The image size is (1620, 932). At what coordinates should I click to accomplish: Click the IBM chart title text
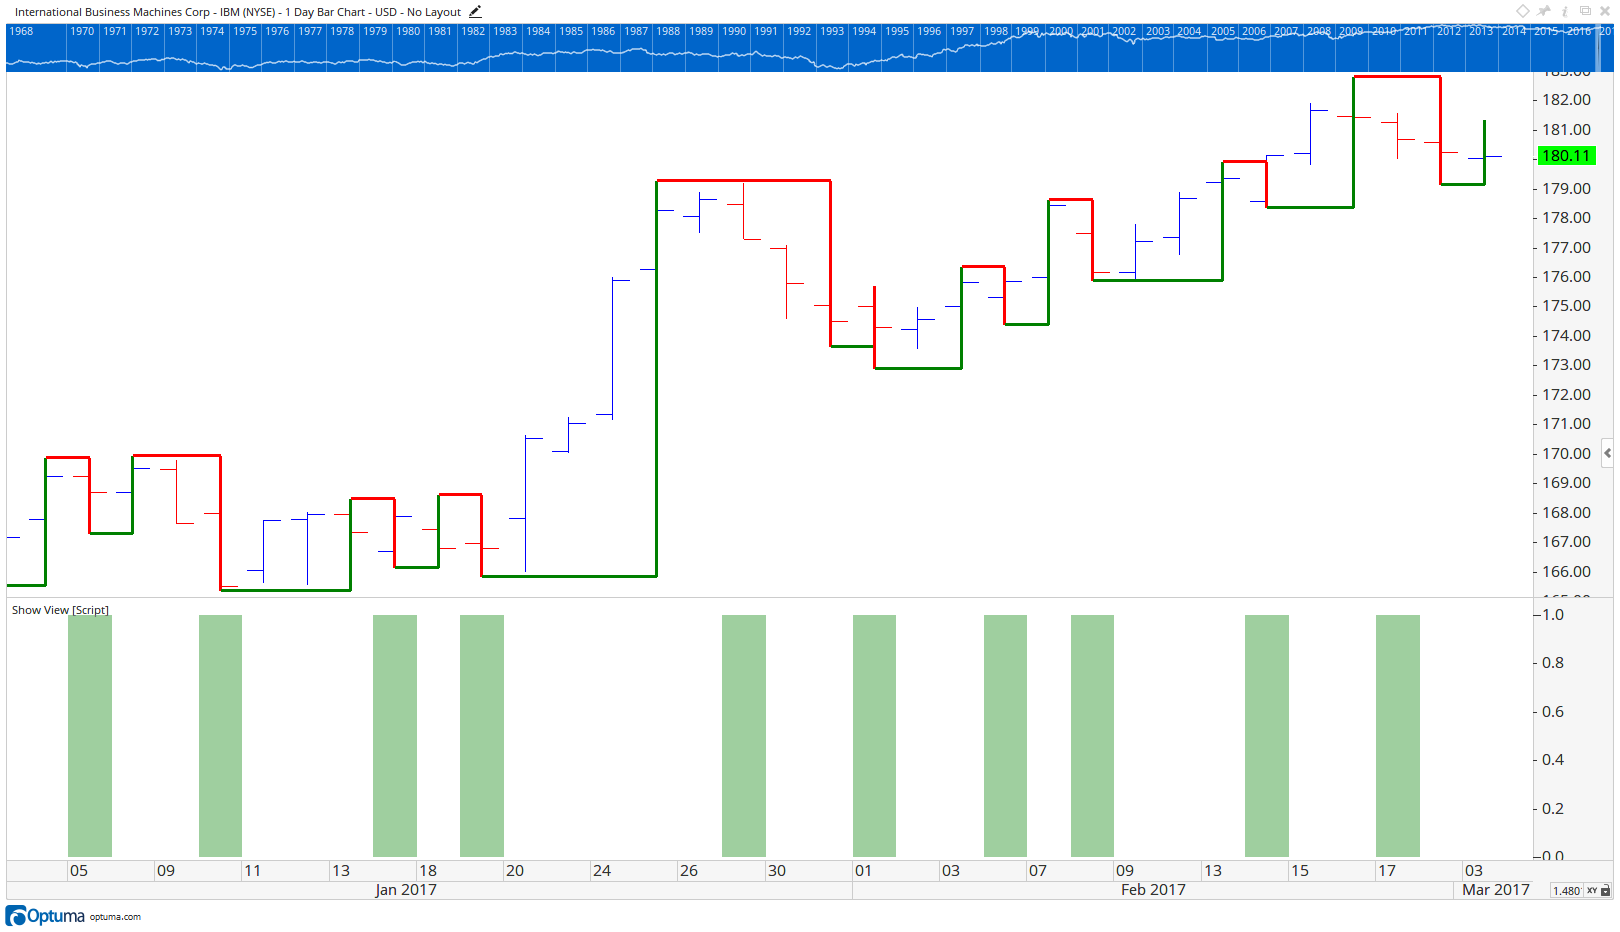tap(238, 12)
